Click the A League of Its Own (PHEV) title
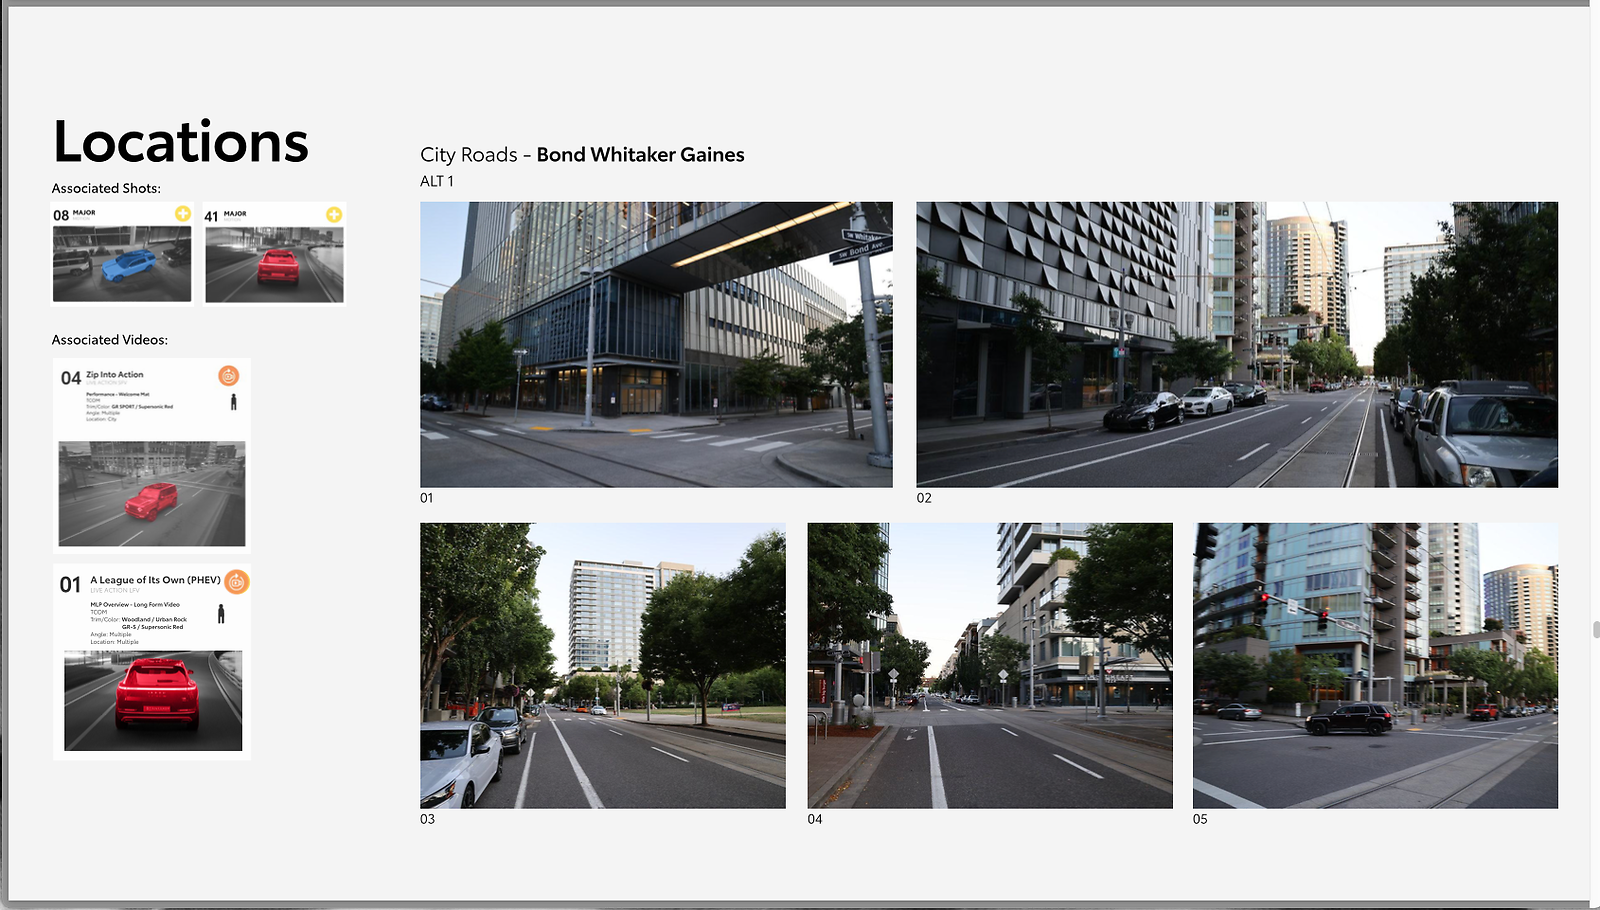Screen dimensions: 1600x910 (155, 580)
